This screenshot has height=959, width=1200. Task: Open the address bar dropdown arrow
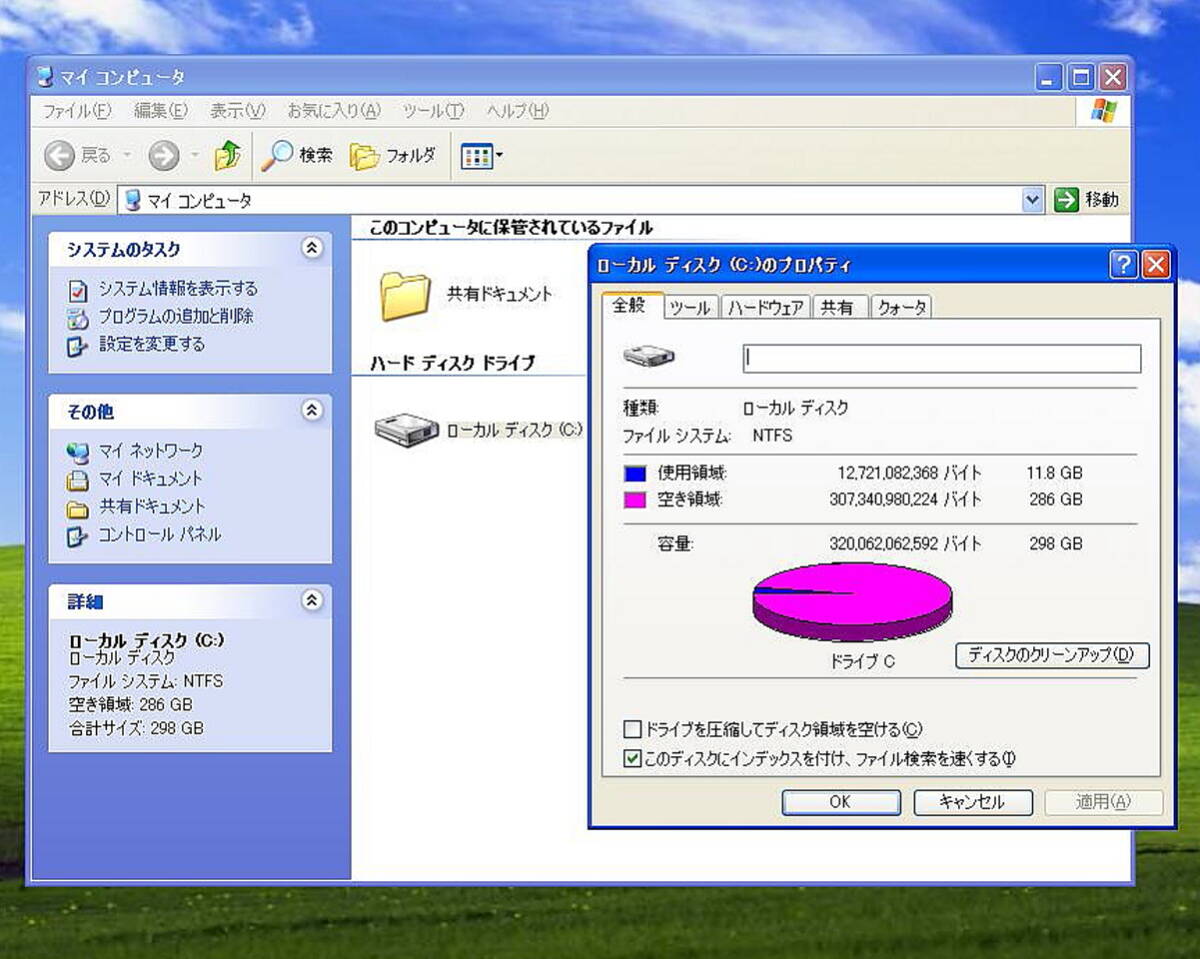coord(1034,200)
